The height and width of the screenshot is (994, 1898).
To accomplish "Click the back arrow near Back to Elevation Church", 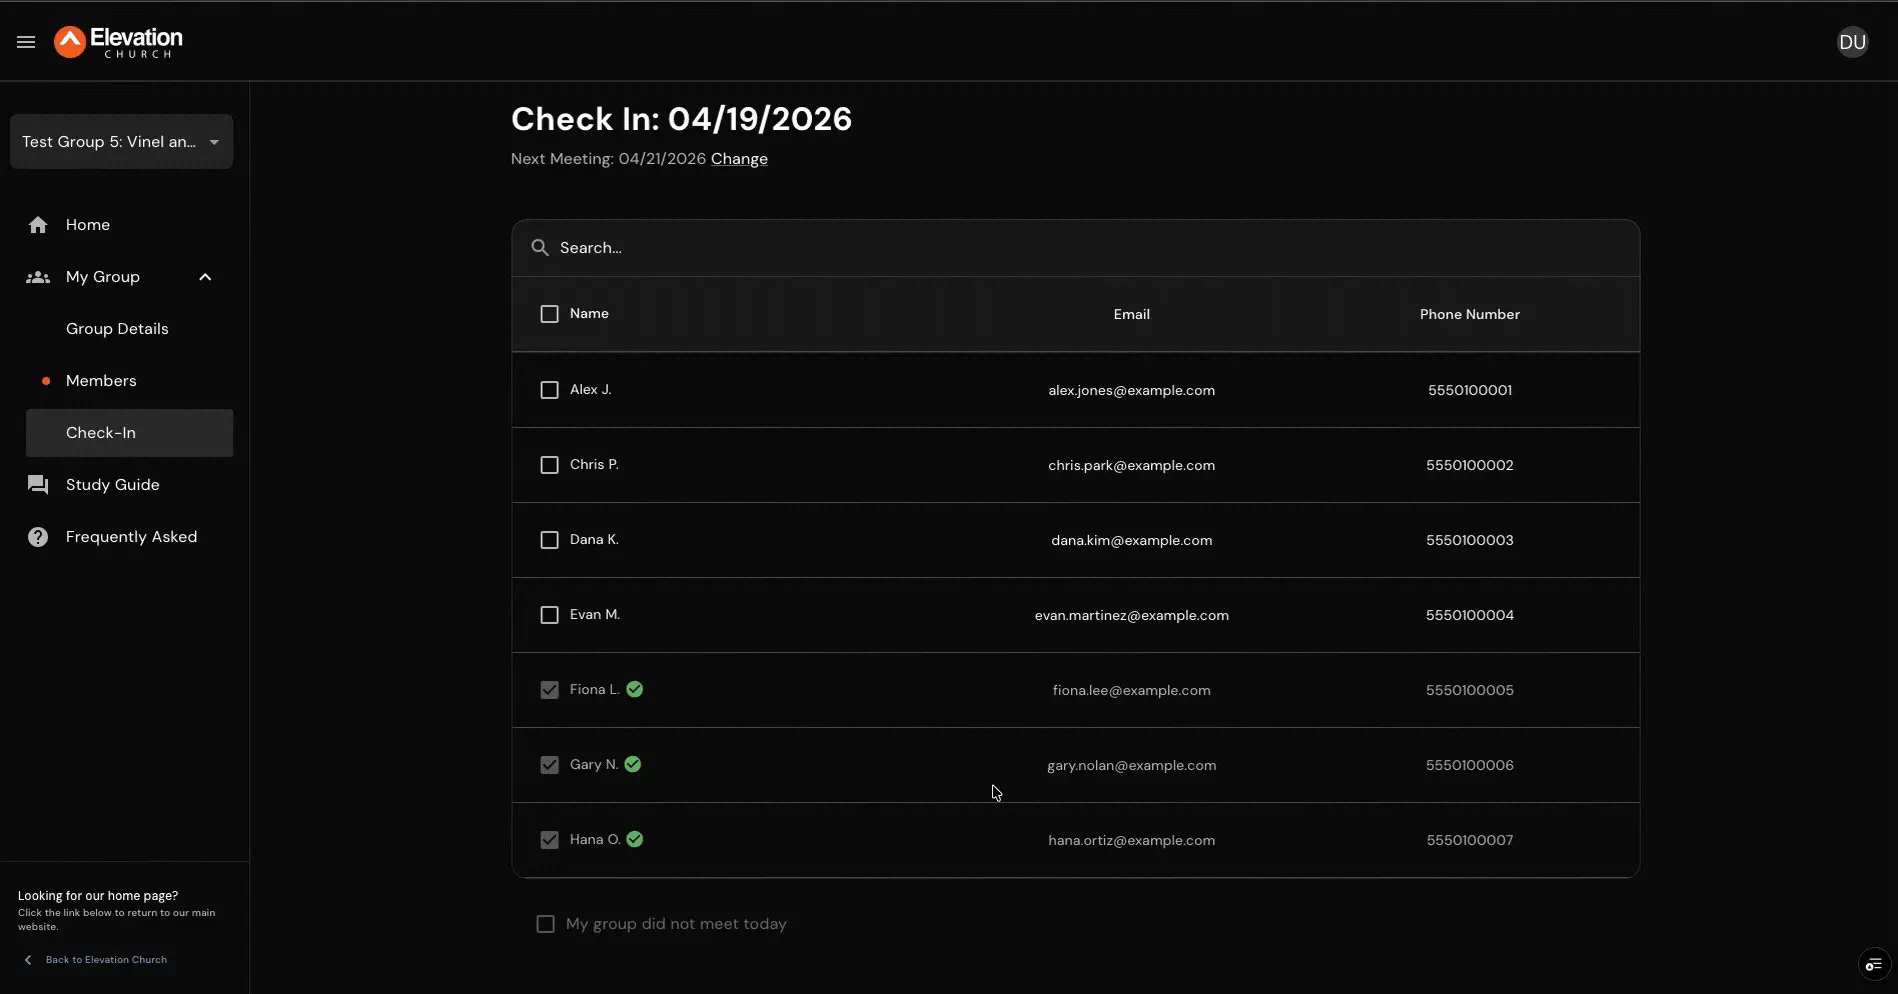I will pos(28,960).
